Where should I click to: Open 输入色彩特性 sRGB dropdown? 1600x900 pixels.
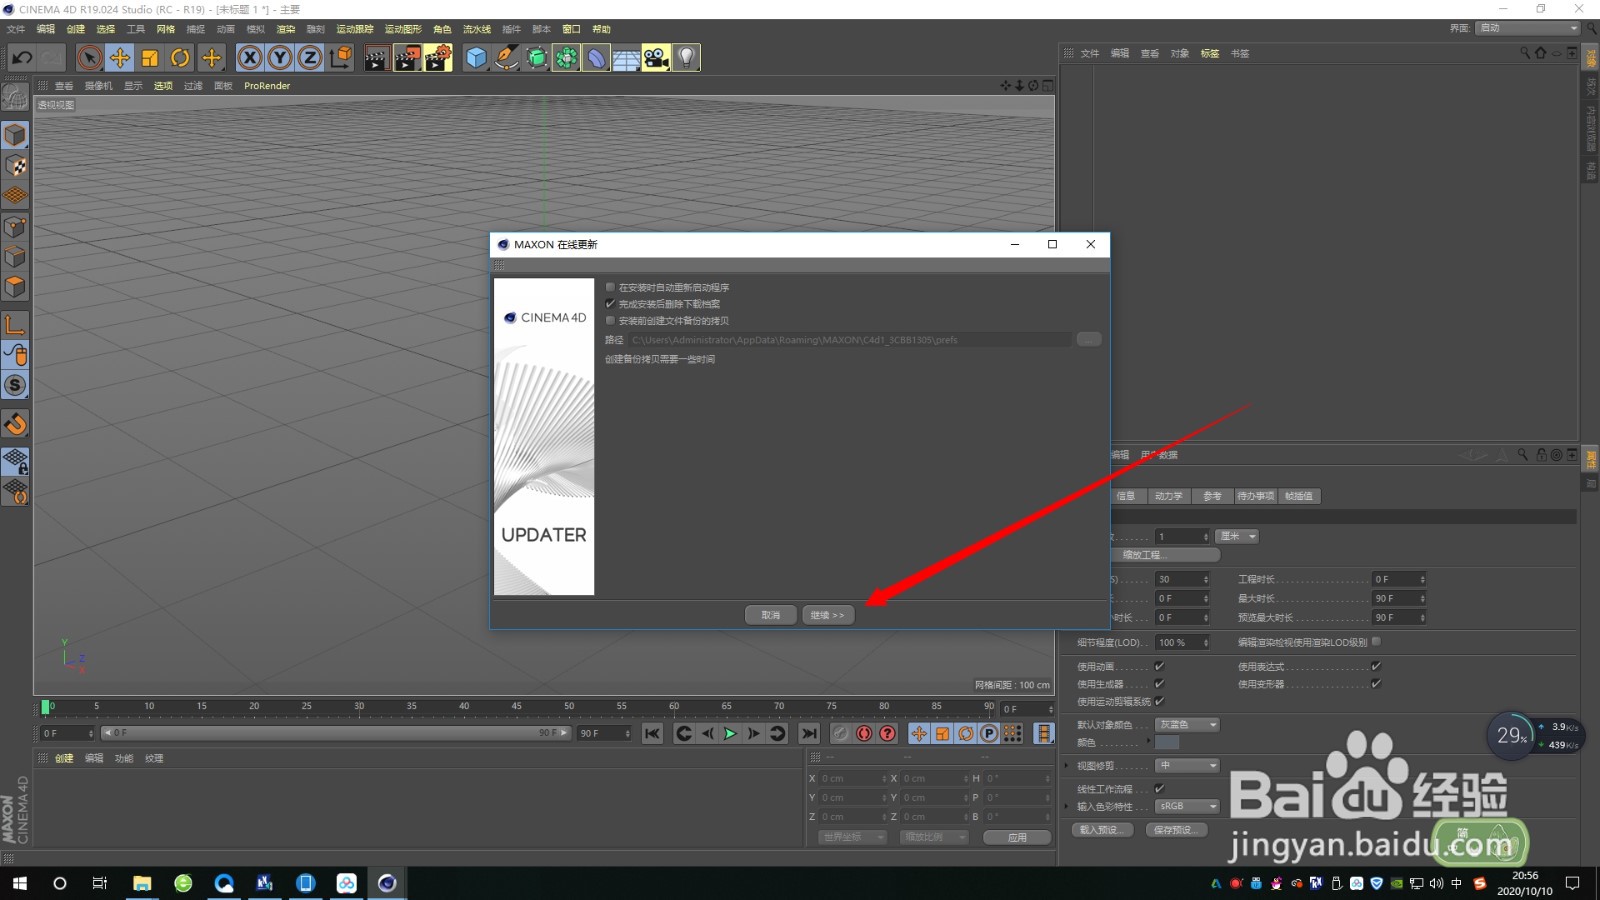click(x=1188, y=806)
